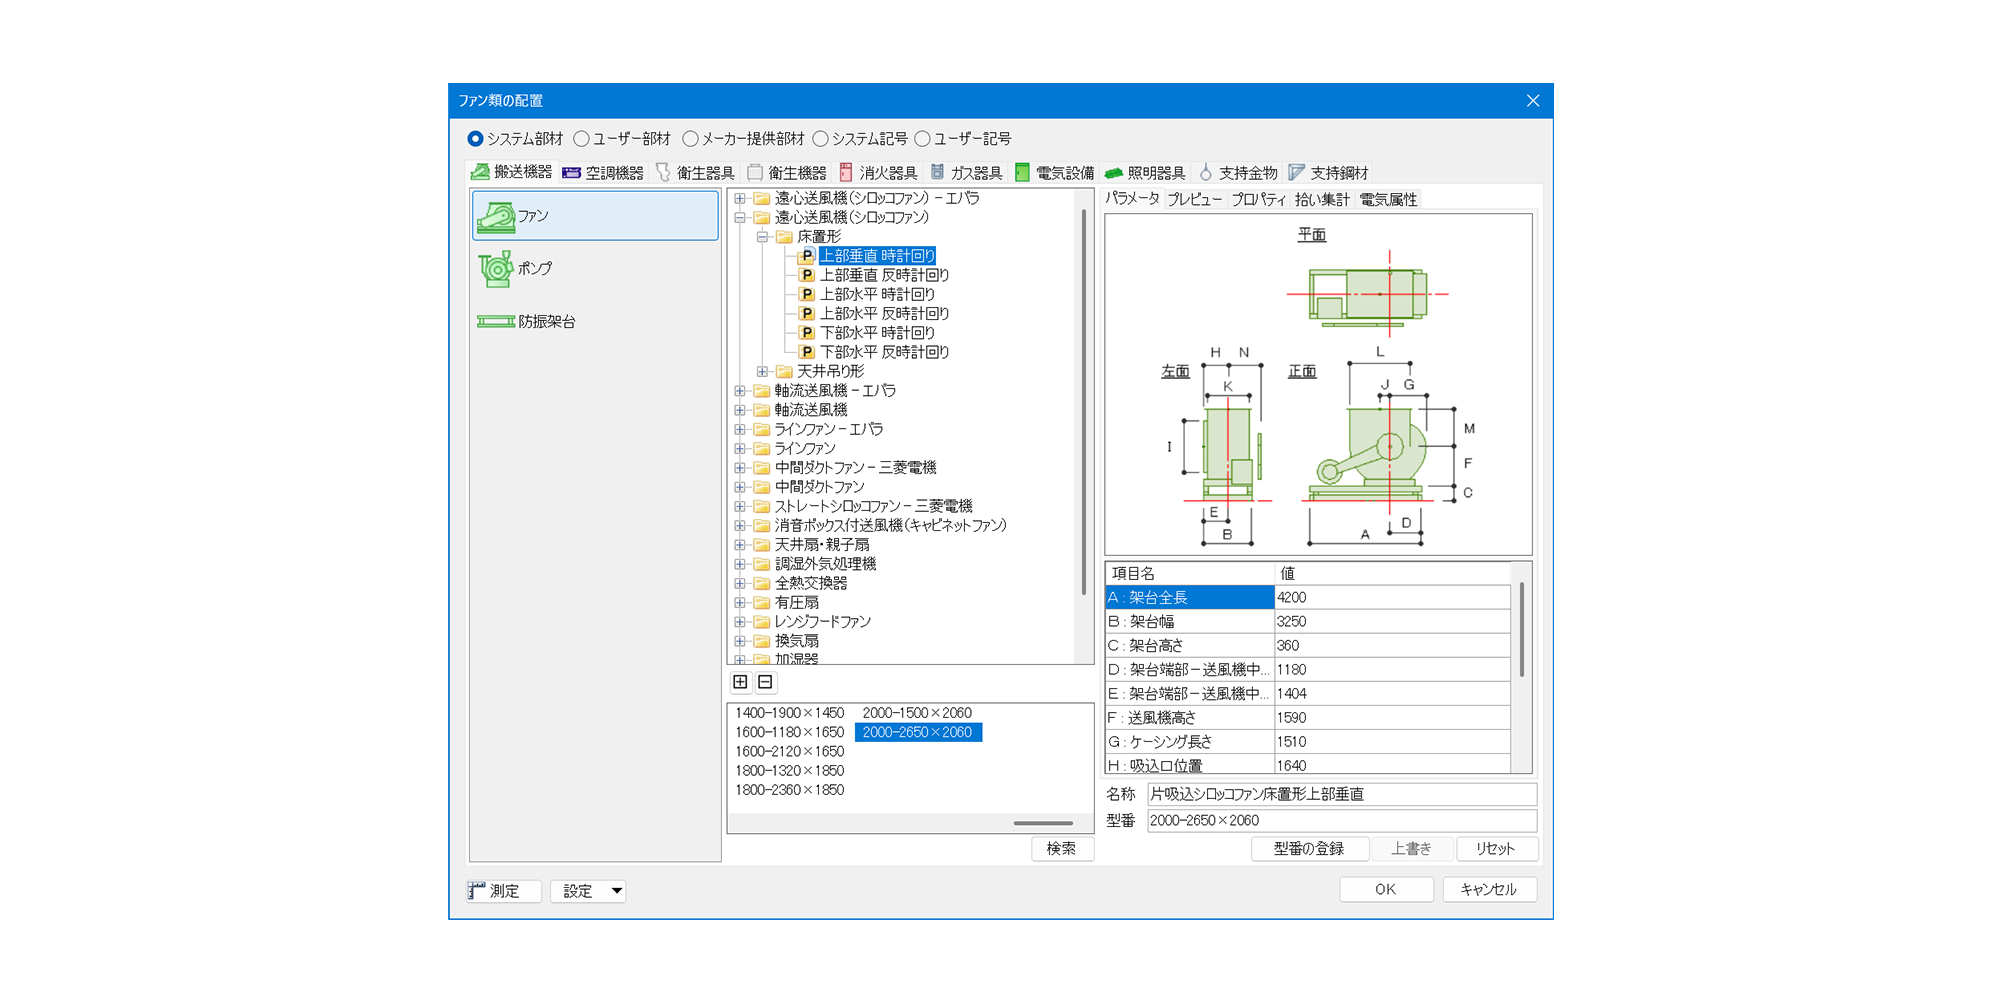The image size is (2000, 1000).
Task: Open the 電気設備 category icon tab
Action: point(1022,173)
